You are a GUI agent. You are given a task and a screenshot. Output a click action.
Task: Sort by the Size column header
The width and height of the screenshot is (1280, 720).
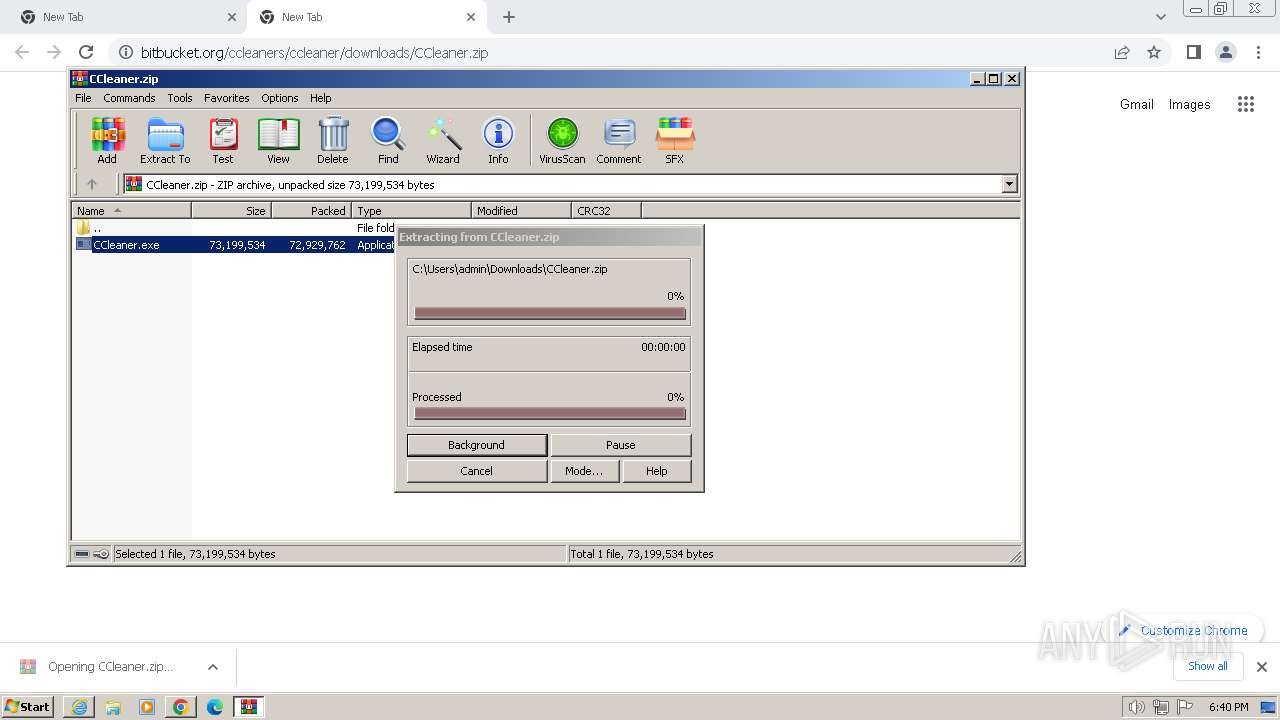[232, 210]
